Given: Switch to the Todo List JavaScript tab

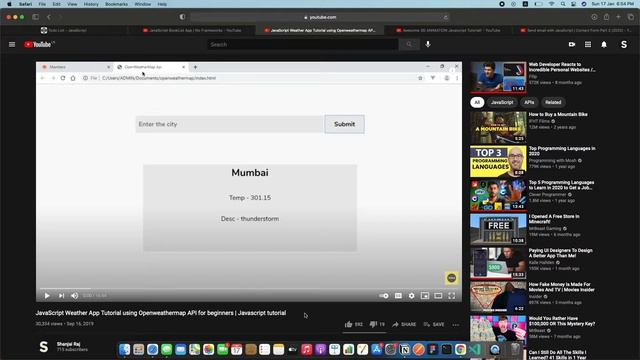Looking at the screenshot, I should tap(64, 30).
